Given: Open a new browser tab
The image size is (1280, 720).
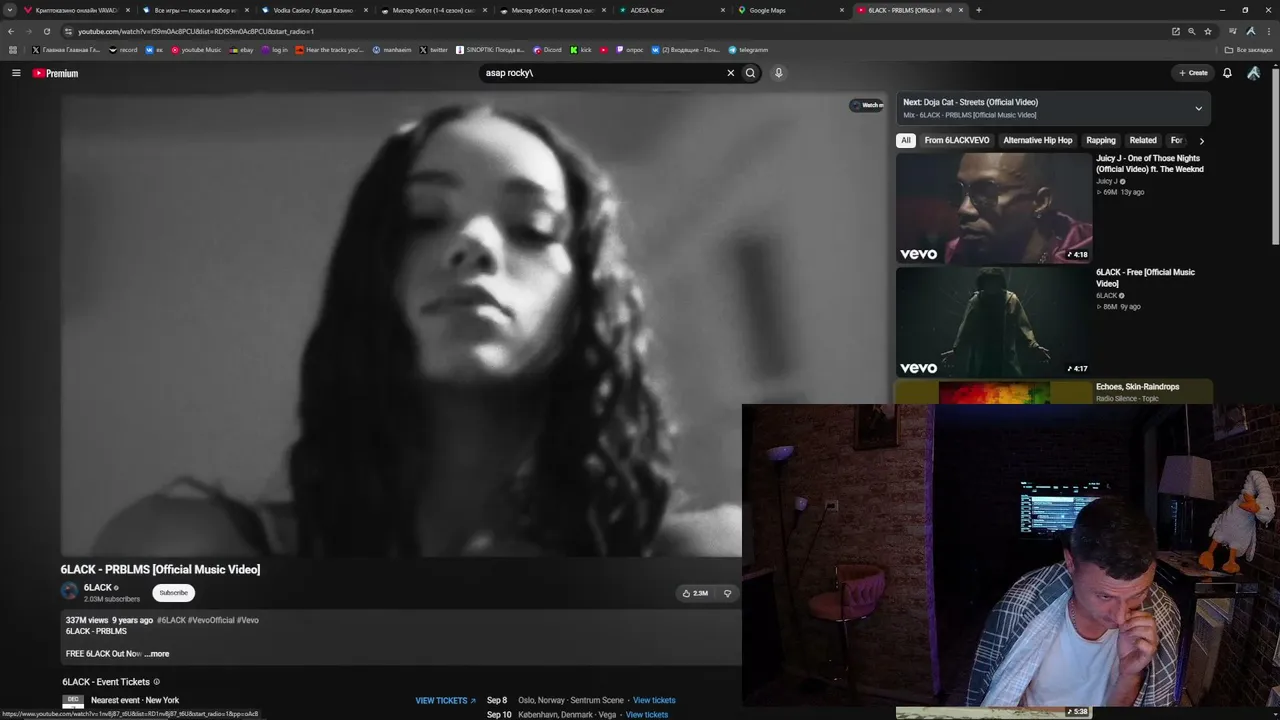Looking at the screenshot, I should coord(978,10).
